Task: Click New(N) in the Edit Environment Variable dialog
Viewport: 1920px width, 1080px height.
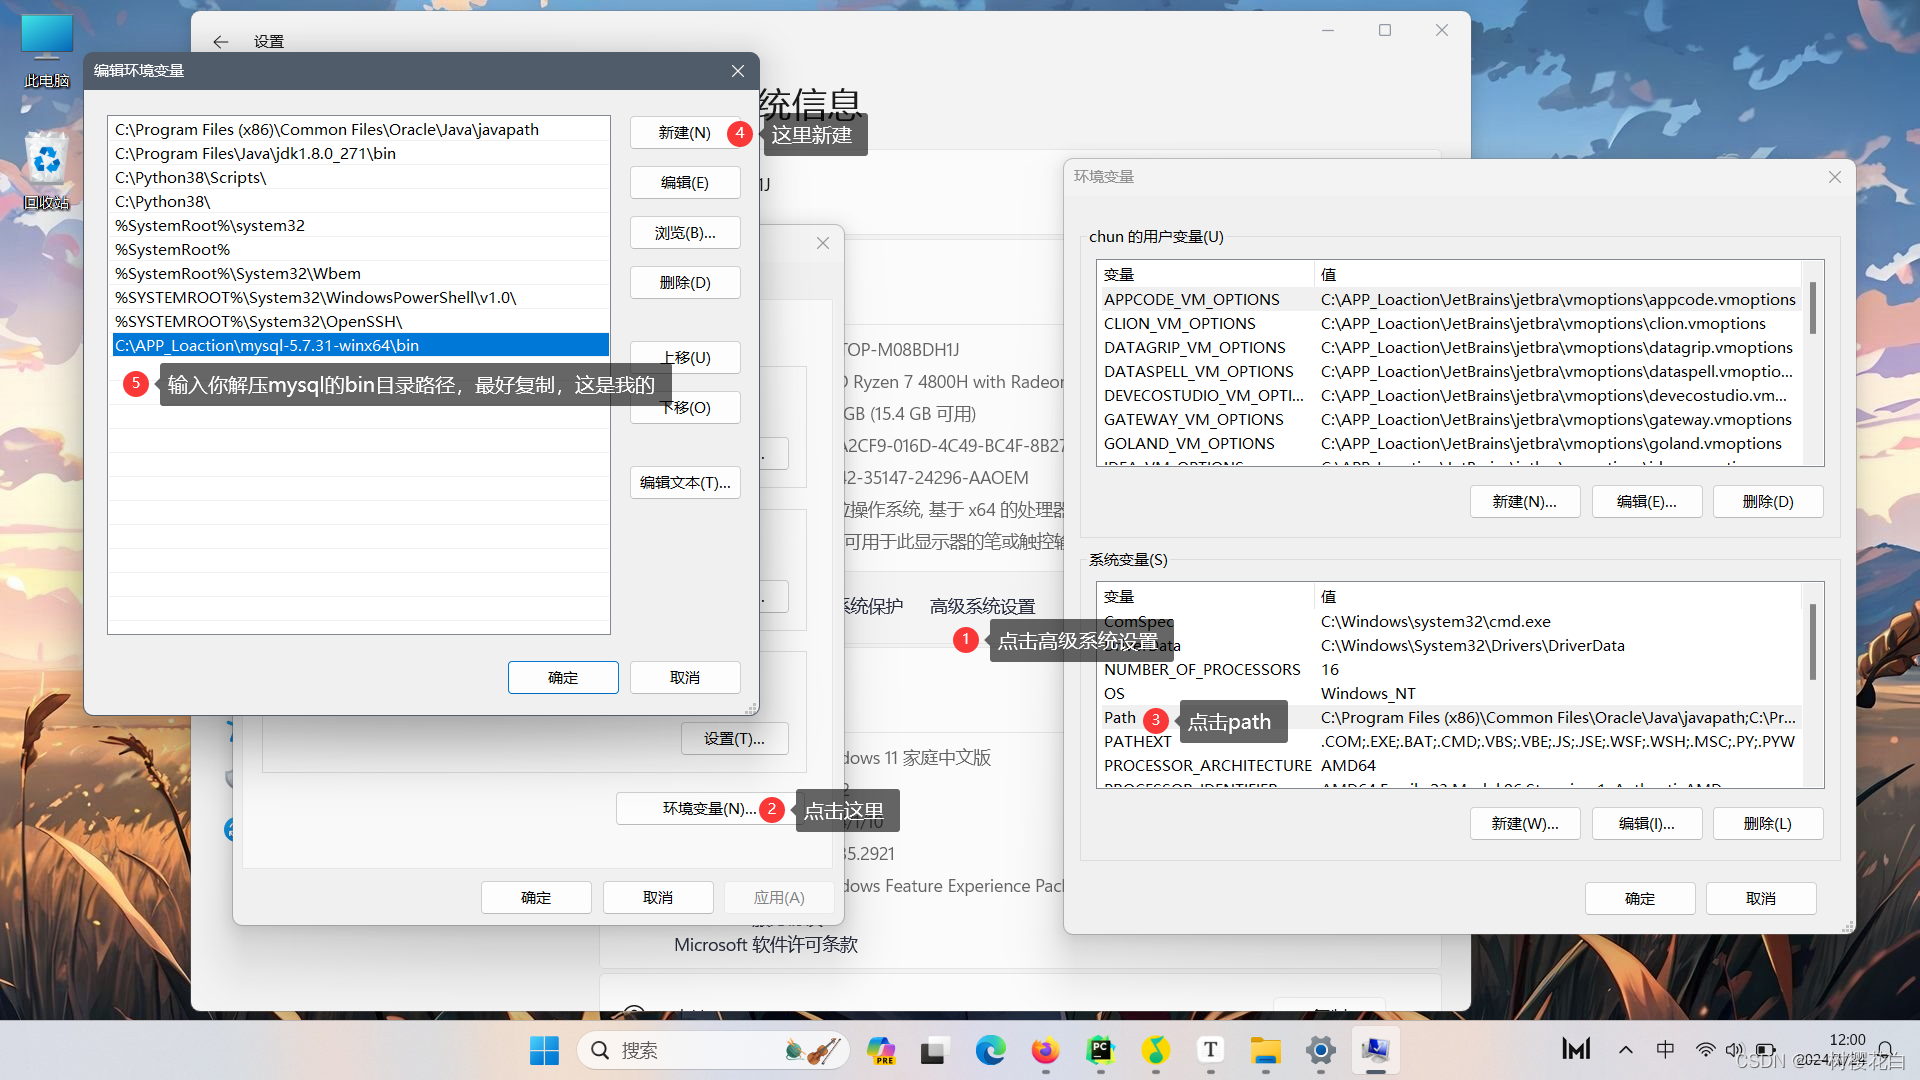Action: click(685, 133)
